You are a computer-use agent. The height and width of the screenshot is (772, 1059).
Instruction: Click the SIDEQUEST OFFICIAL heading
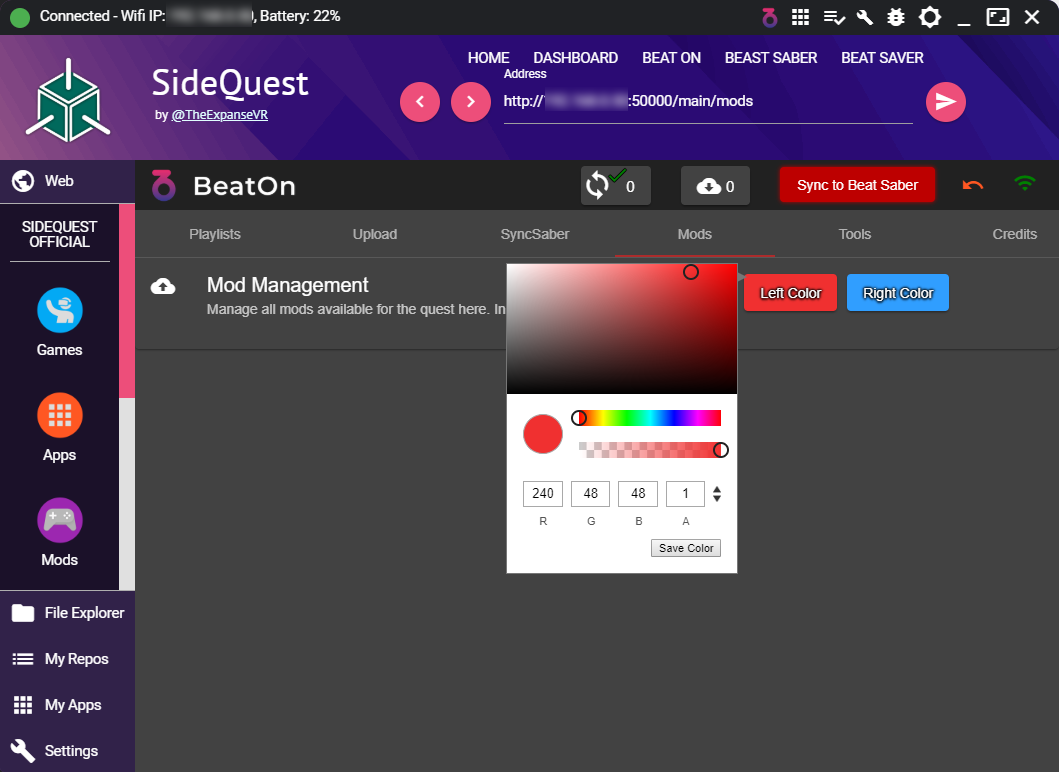(x=59, y=234)
